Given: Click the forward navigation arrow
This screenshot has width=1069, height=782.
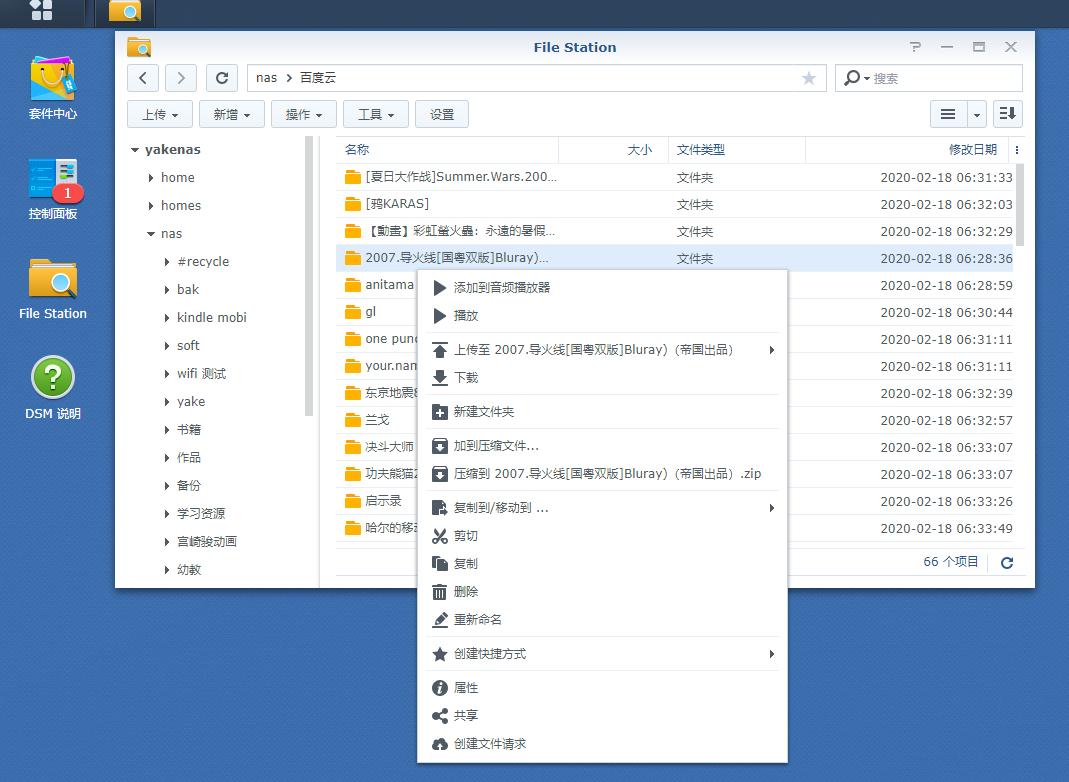Looking at the screenshot, I should pyautogui.click(x=181, y=77).
